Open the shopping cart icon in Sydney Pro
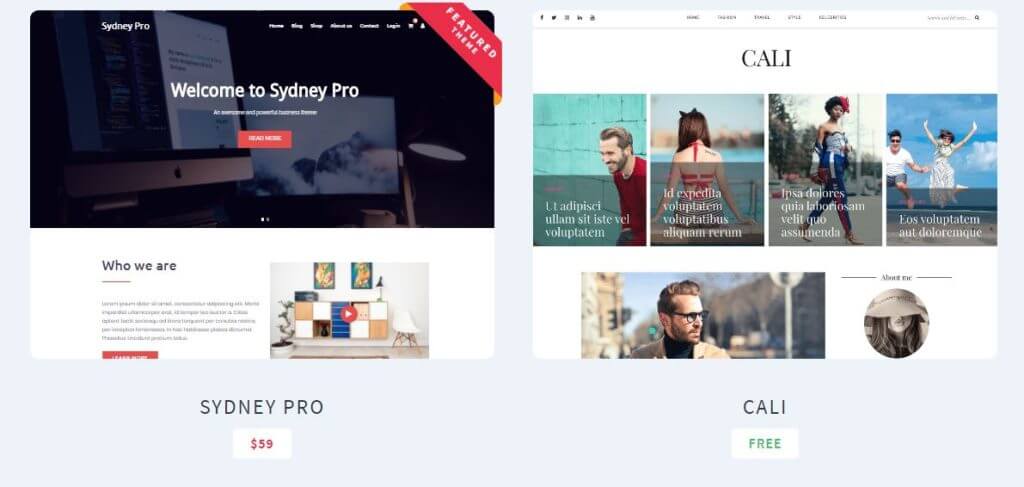 [411, 25]
